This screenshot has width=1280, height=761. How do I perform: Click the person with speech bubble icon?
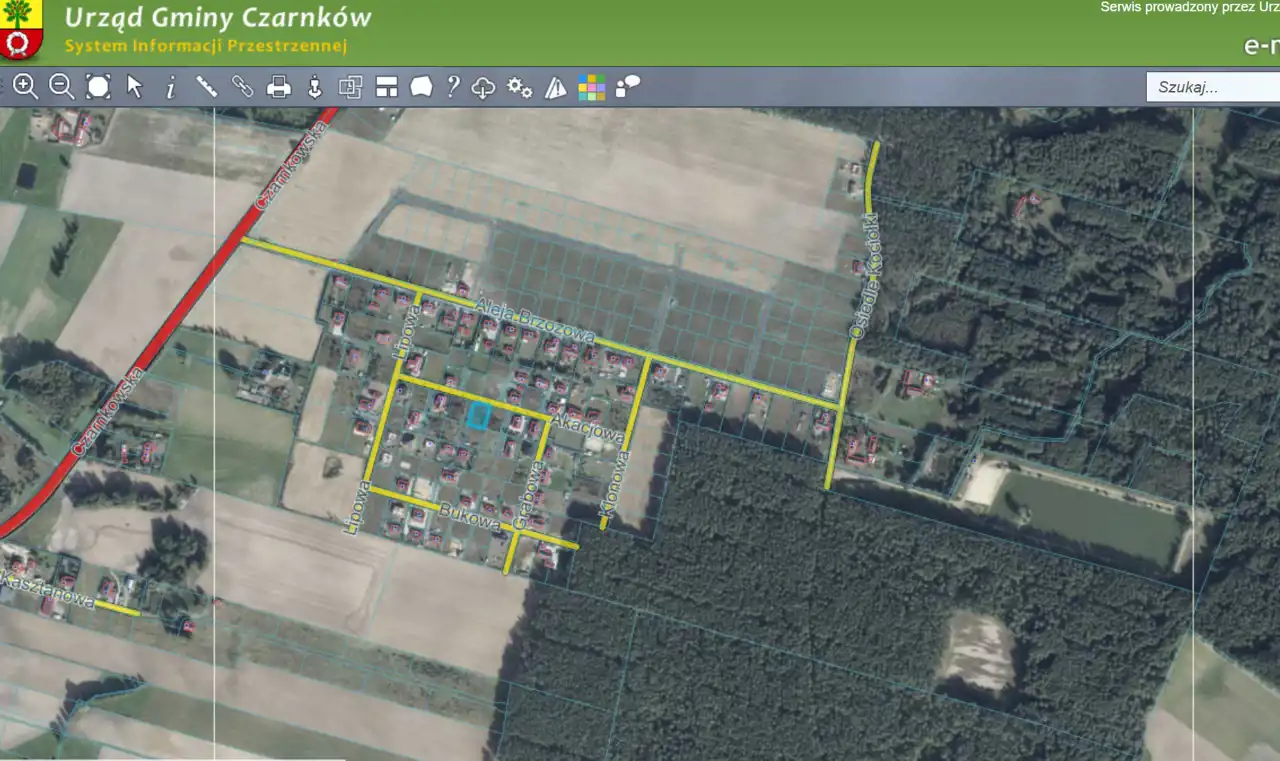pos(627,87)
